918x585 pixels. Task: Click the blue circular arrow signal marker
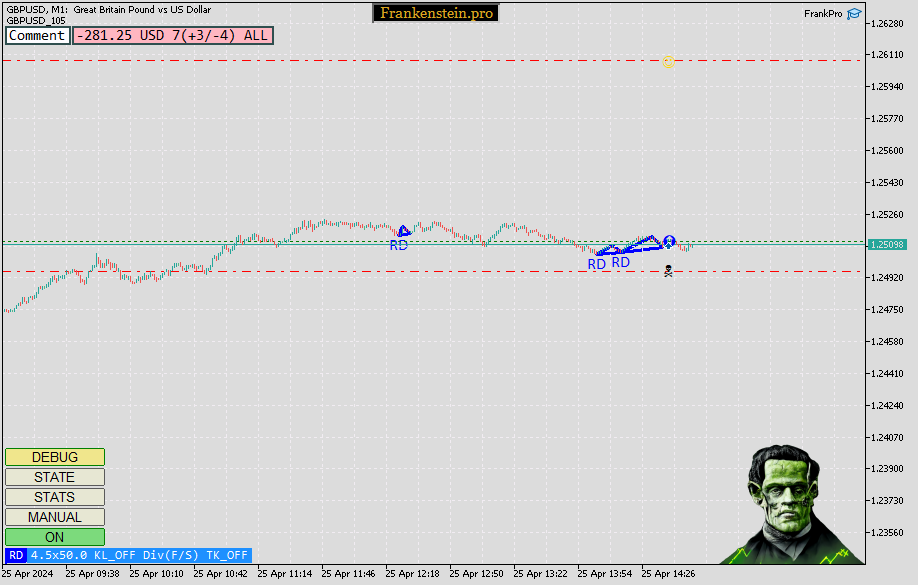point(668,241)
